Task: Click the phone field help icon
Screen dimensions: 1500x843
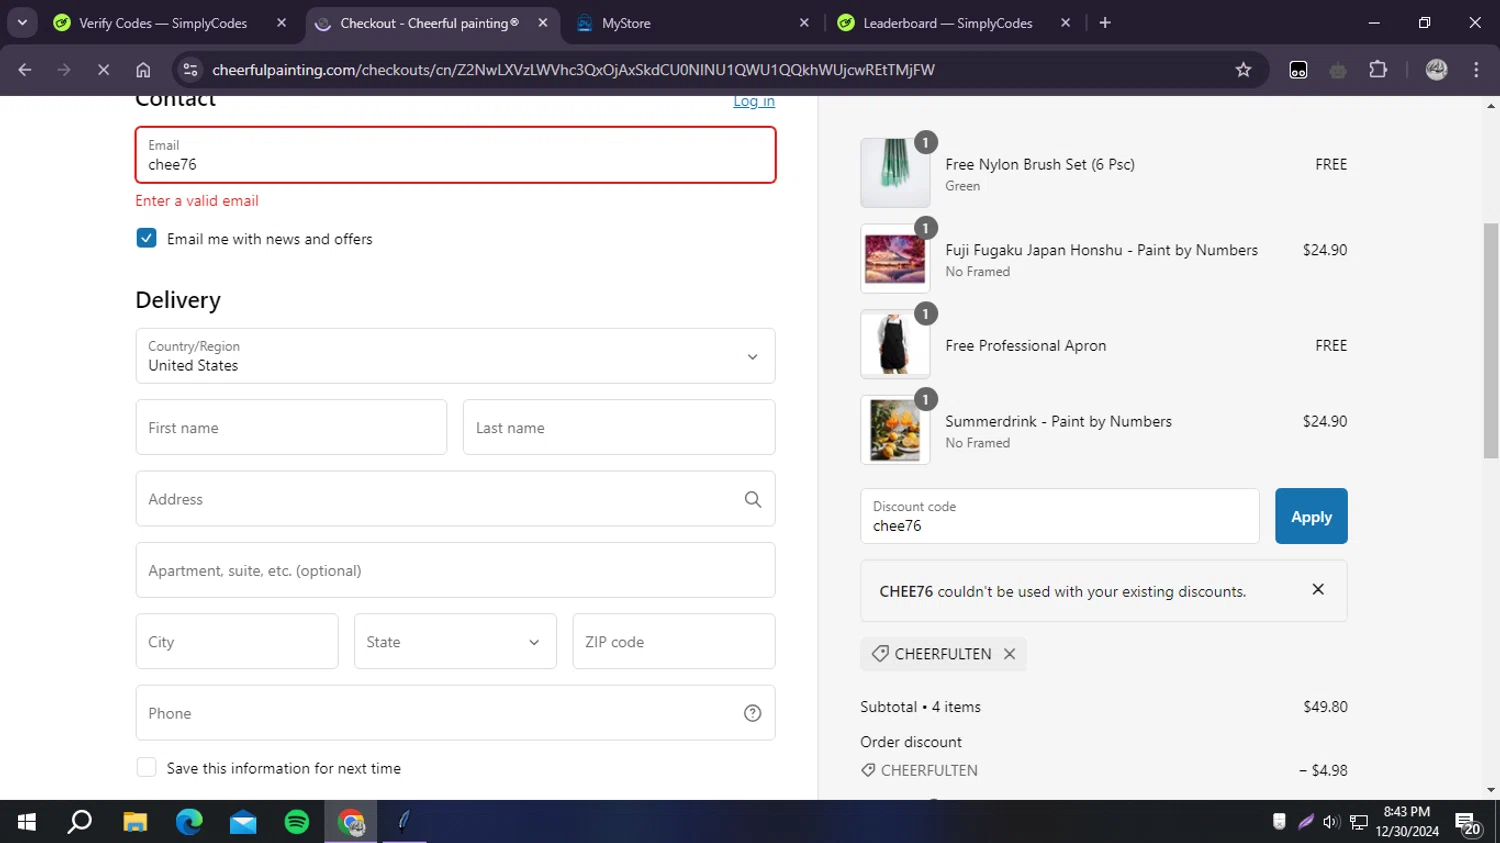Action: click(x=752, y=713)
